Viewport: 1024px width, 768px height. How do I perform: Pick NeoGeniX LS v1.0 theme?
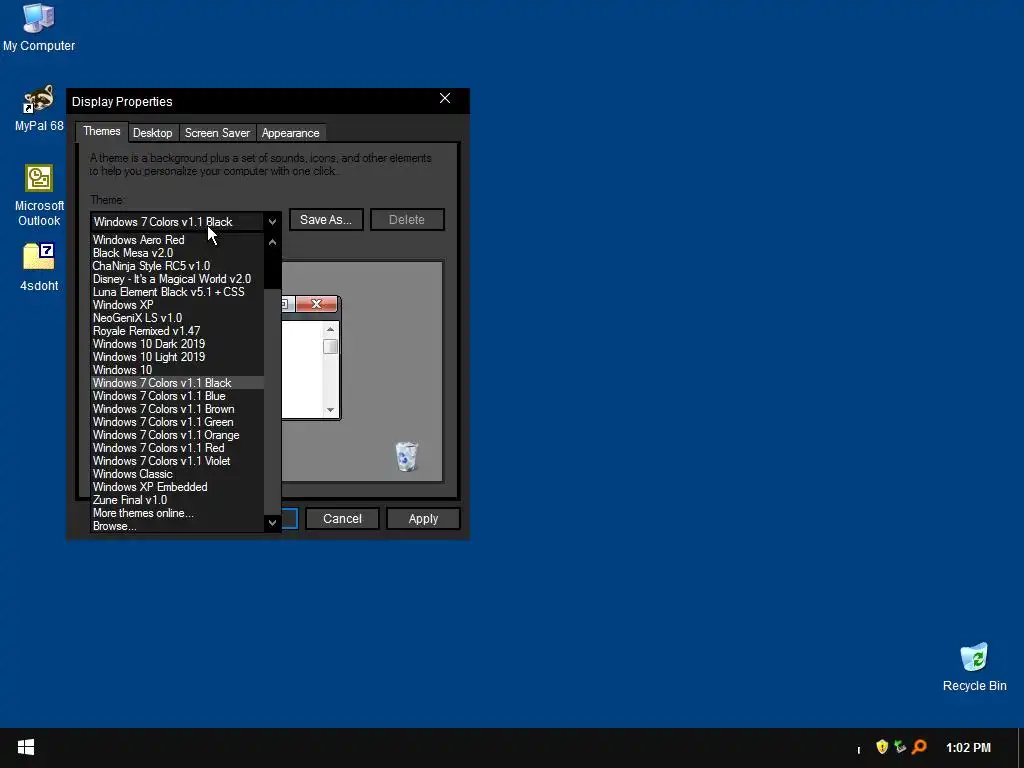pos(177,318)
